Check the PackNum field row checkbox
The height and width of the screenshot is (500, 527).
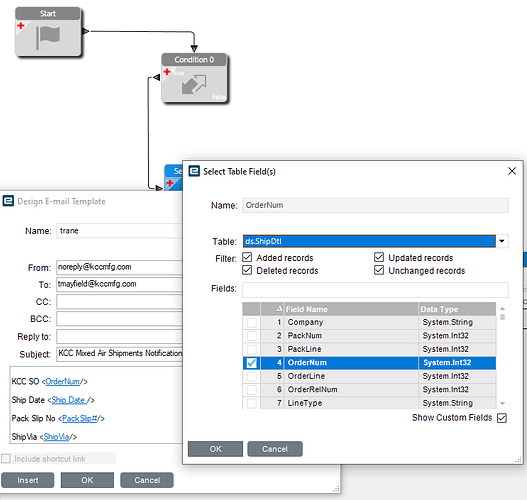tap(251, 336)
